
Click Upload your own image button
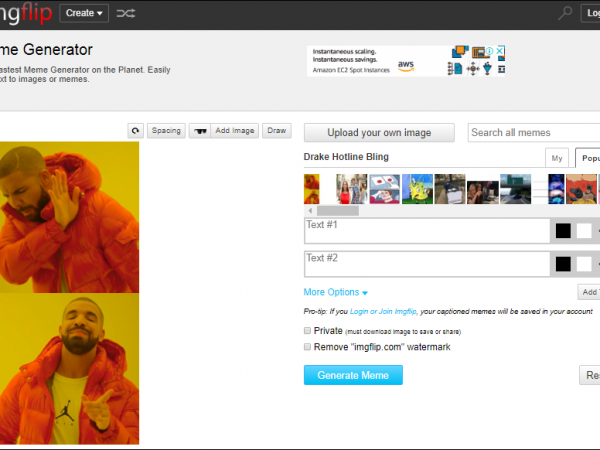378,133
